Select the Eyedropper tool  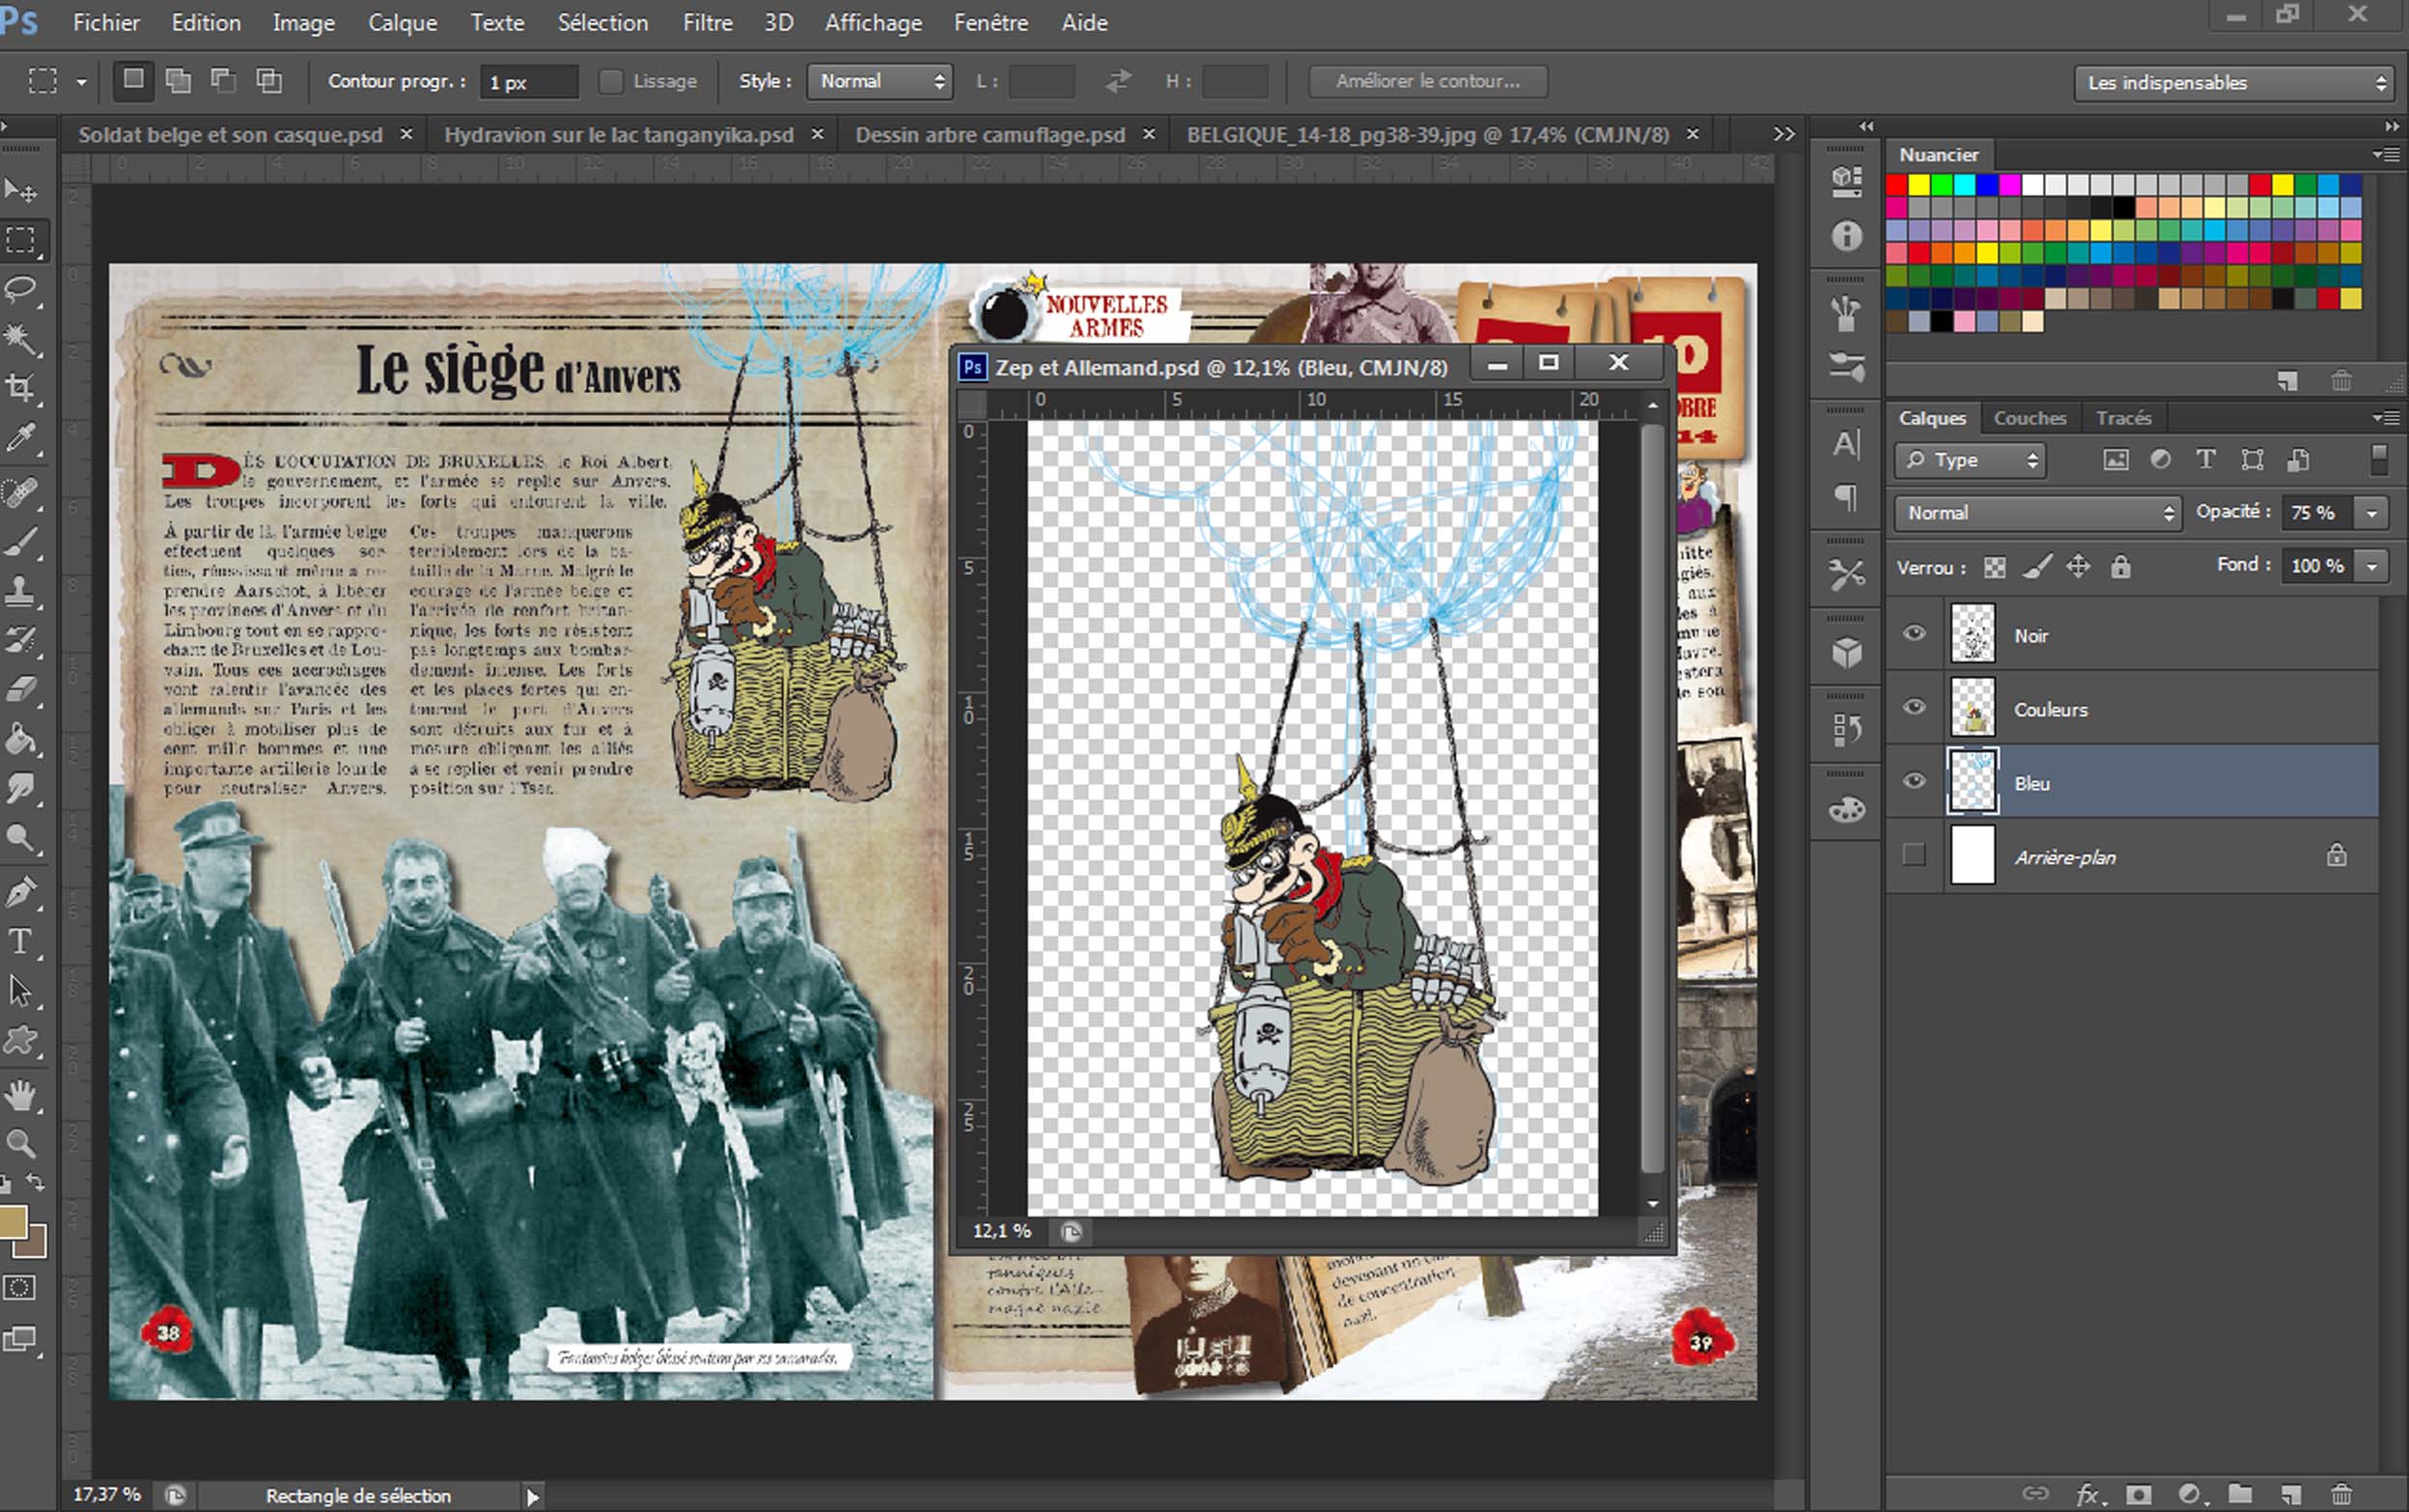click(x=20, y=438)
